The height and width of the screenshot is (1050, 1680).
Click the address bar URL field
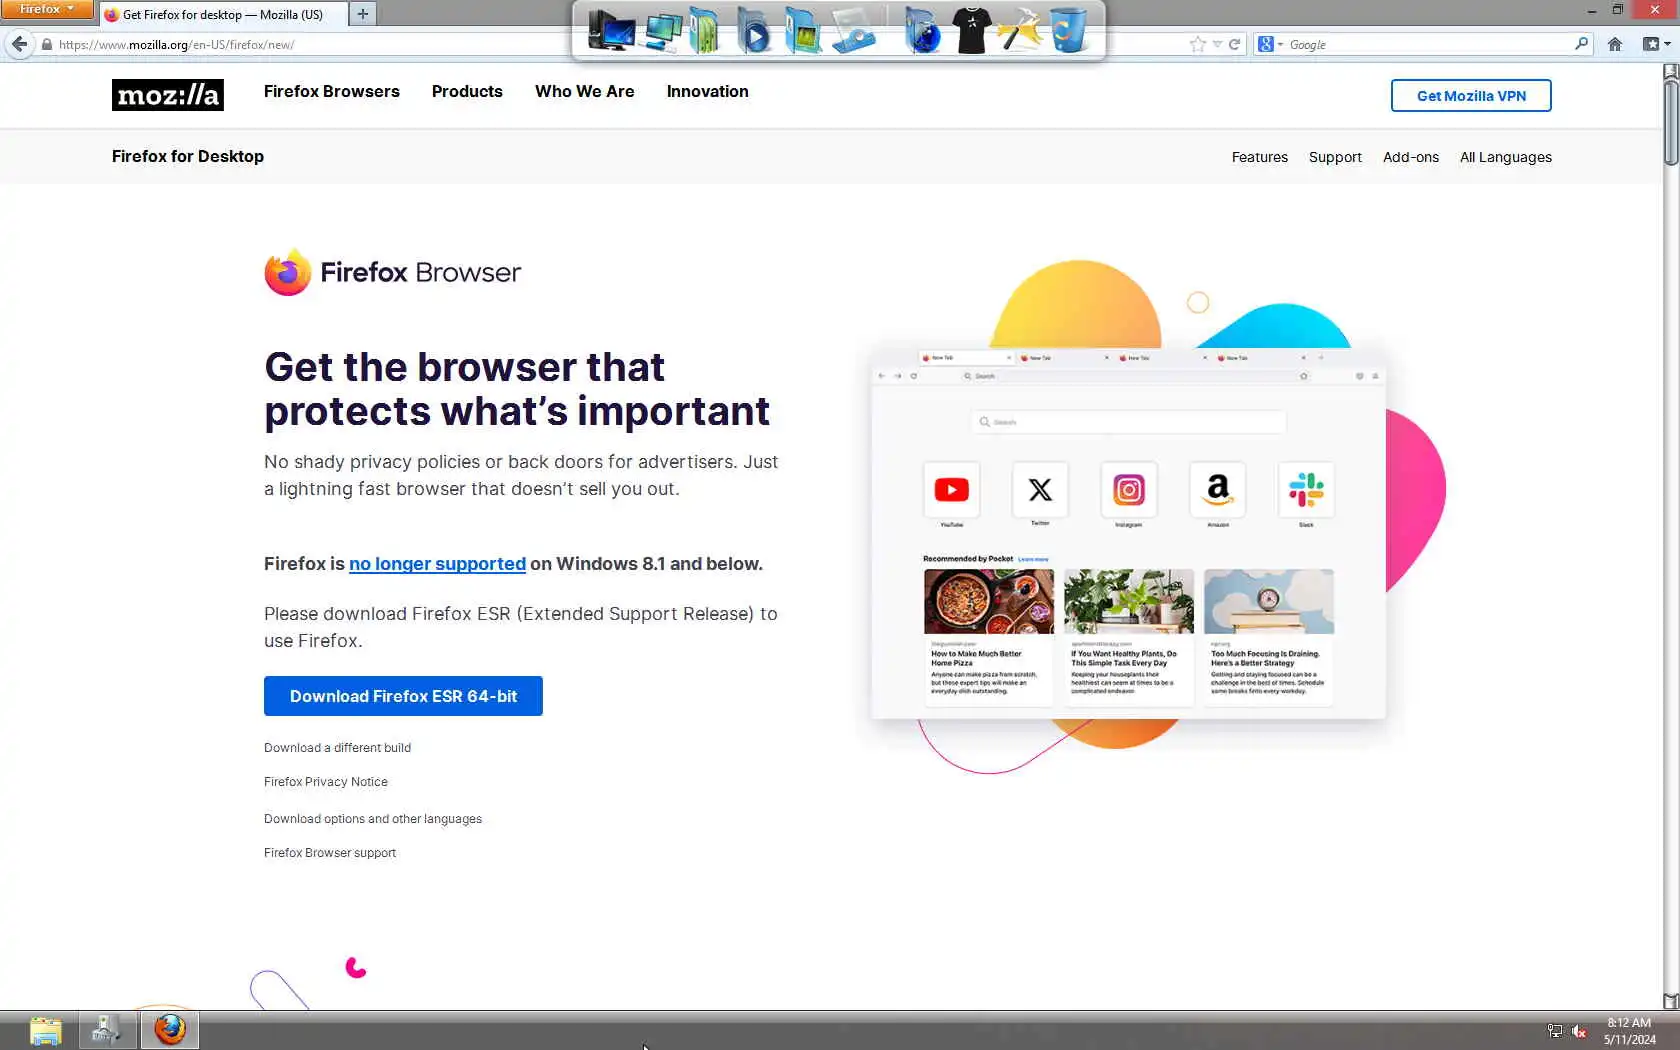(620, 44)
